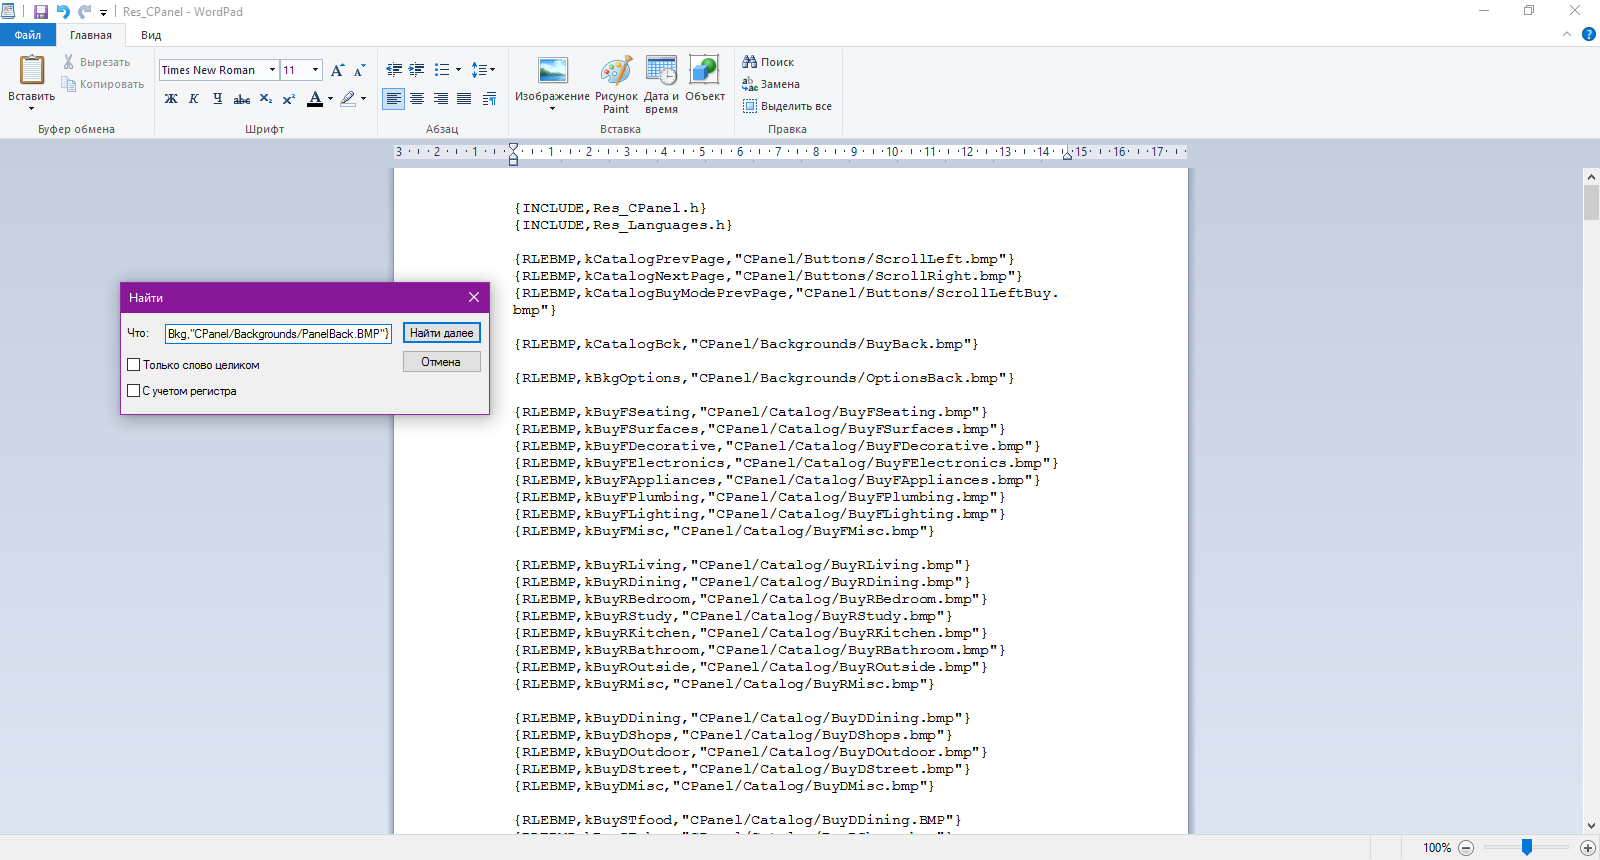Screen dimensions: 1600x860
Task: Toggle strikethrough formatting
Action: (x=241, y=98)
